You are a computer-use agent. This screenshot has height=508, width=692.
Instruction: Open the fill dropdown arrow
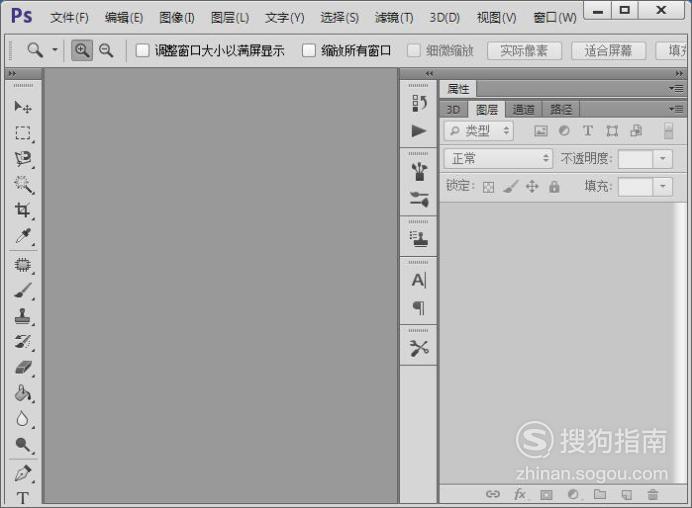tap(662, 186)
